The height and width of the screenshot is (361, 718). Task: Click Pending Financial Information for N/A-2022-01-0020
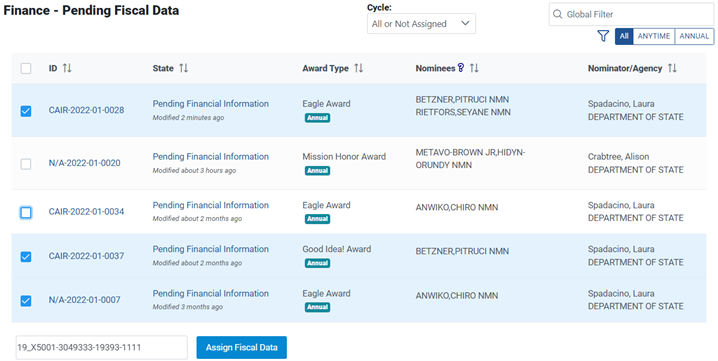[x=211, y=156]
